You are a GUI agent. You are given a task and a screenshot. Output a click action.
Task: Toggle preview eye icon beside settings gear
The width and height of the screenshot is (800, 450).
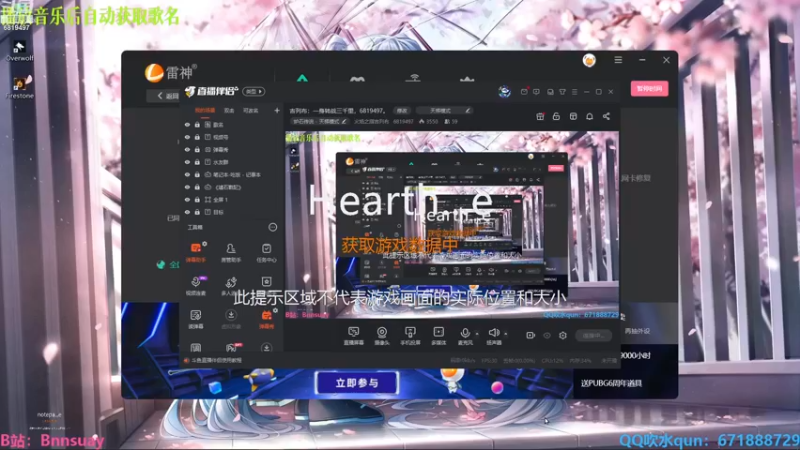pos(547,335)
